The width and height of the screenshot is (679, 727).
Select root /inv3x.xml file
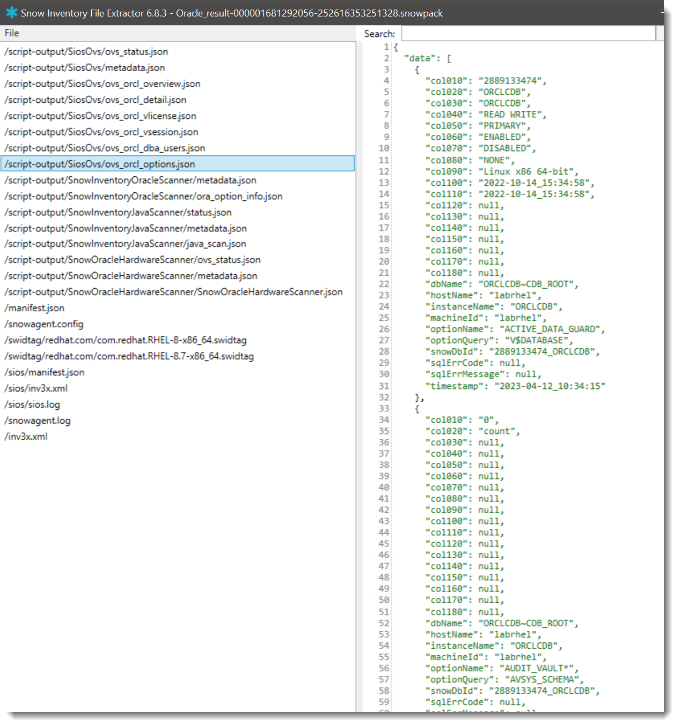[26, 437]
